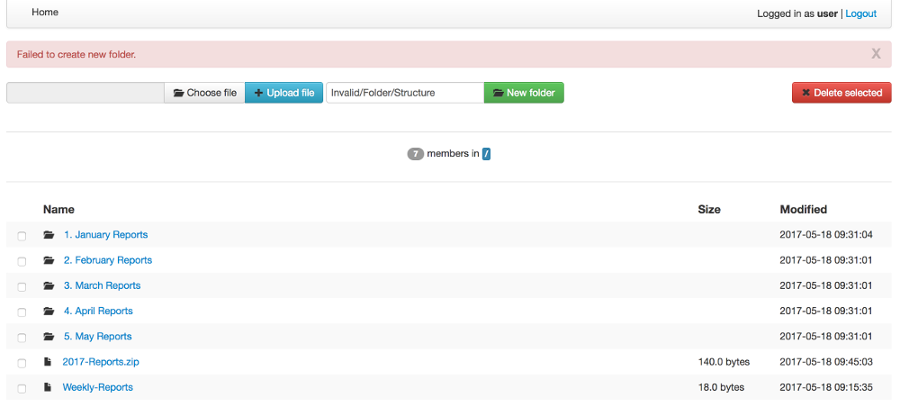Click the blue Upload file button
Viewport: 900px width, 416px height.
(x=284, y=93)
